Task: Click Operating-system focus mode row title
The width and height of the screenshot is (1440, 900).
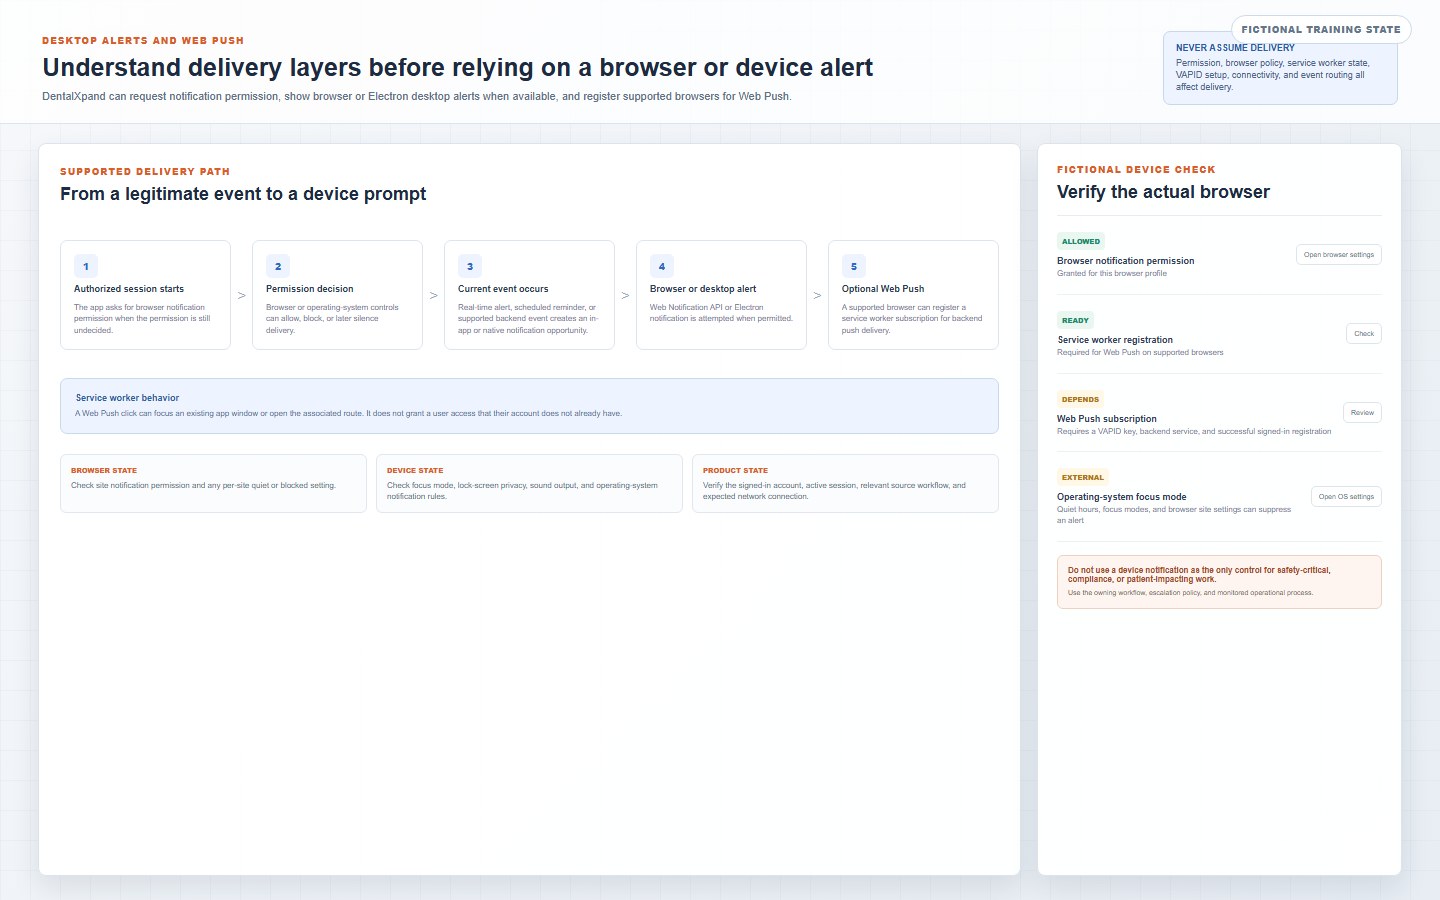Action: 1122,497
